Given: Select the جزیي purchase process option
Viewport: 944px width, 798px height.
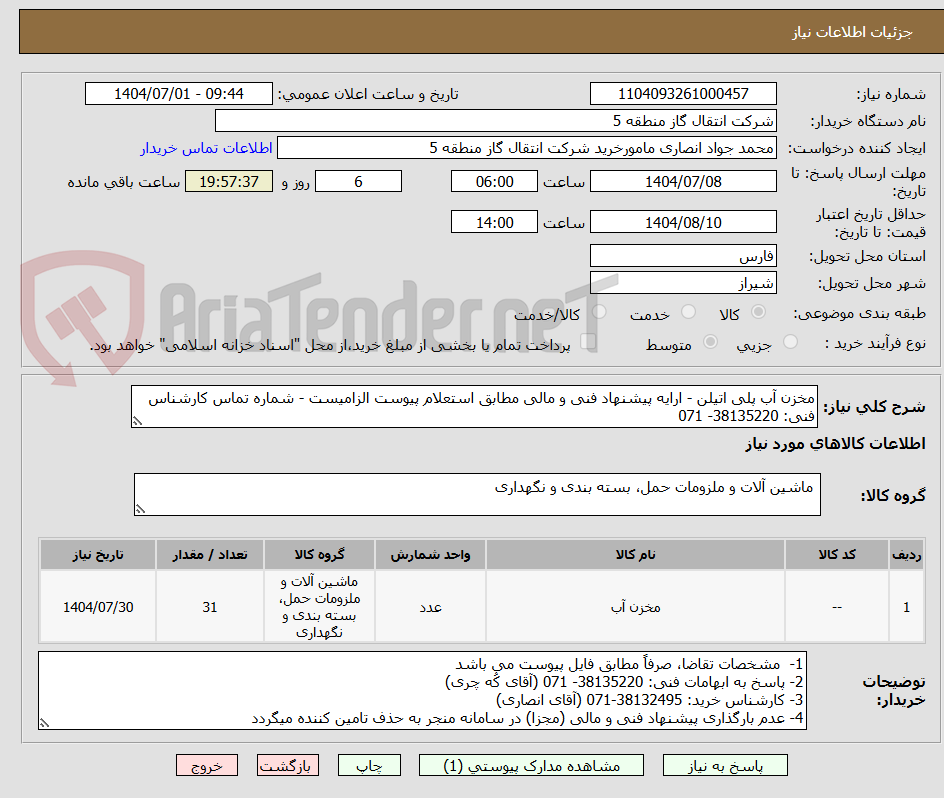Looking at the screenshot, I should click(x=790, y=340).
